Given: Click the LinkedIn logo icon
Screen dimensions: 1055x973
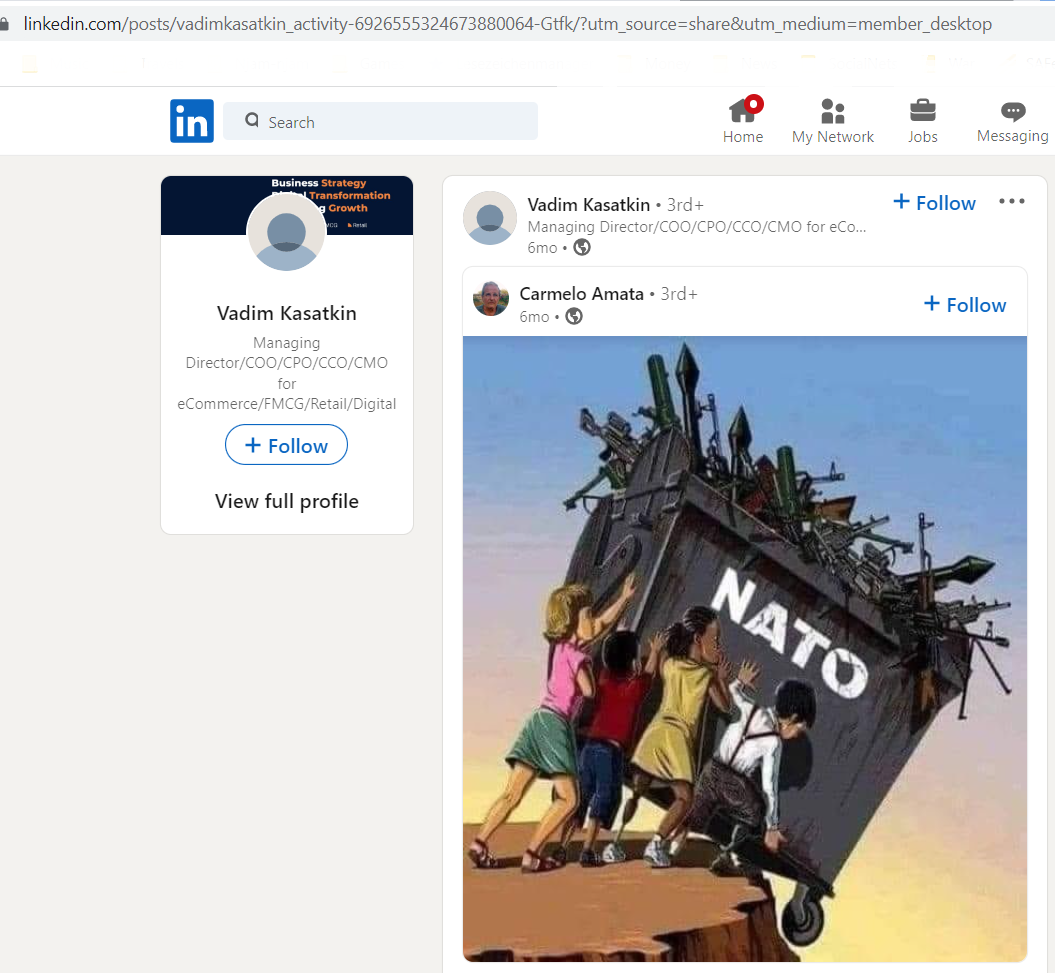Looking at the screenshot, I should (192, 121).
